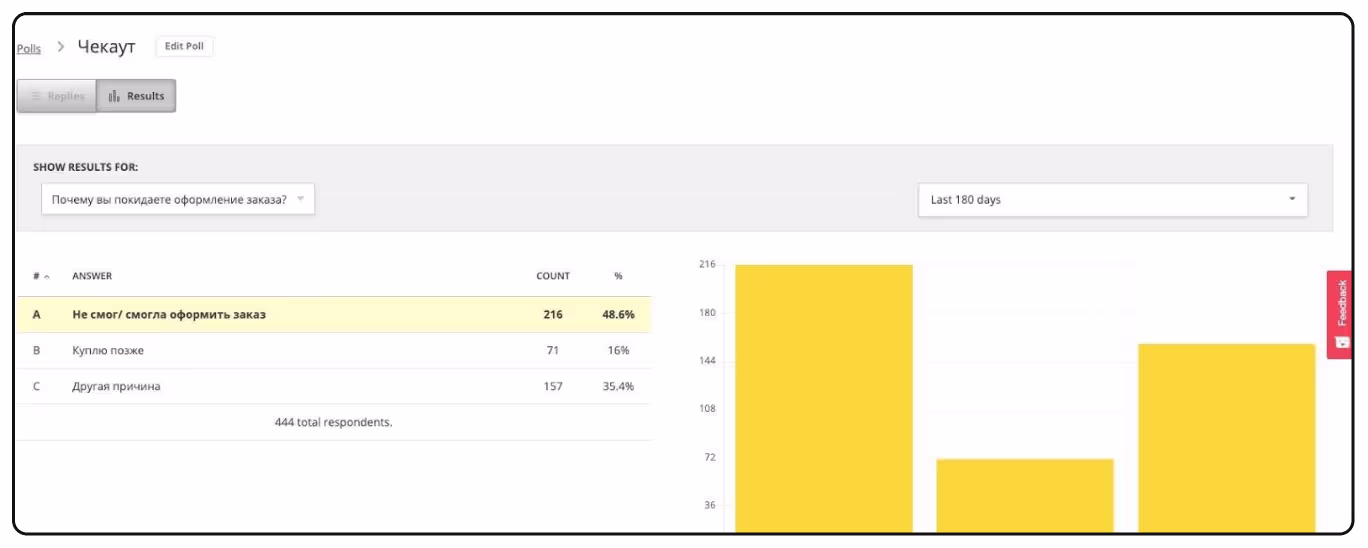Screen dimensions: 1368x548
Task: Click the % column header
Action: pyautogui.click(x=618, y=276)
